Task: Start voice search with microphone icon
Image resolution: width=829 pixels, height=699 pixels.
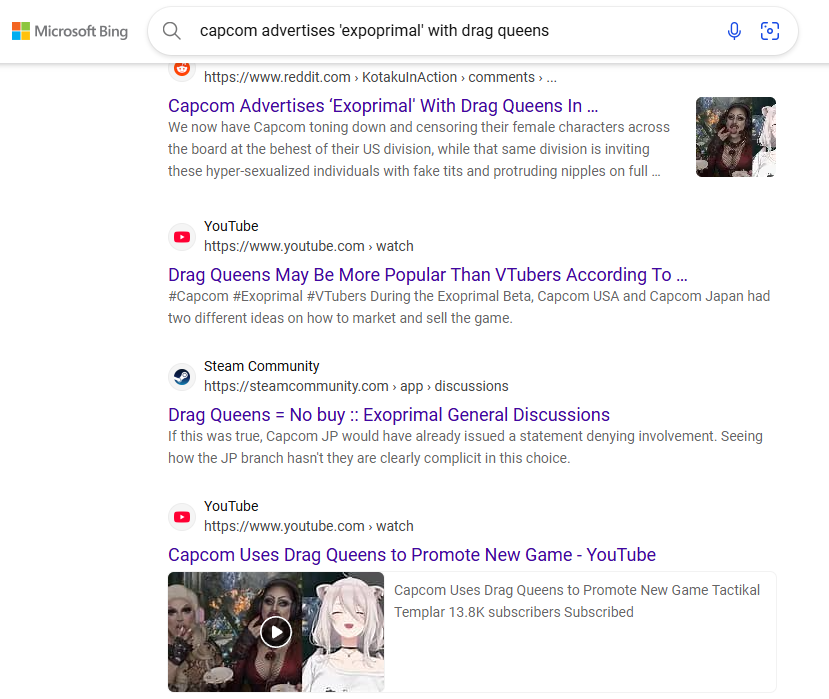Action: 734,31
